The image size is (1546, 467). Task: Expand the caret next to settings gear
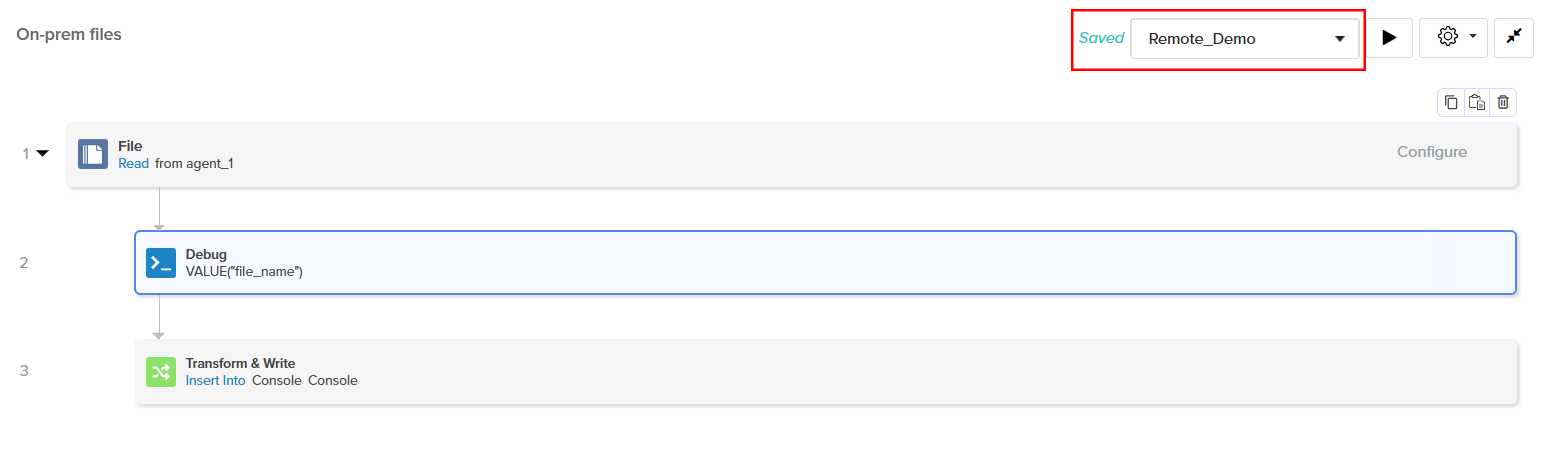(1473, 37)
